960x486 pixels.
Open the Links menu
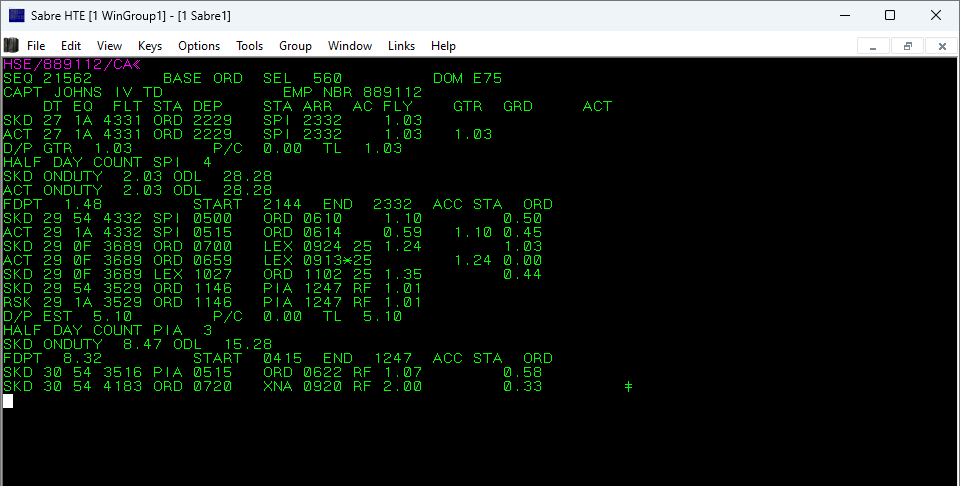[401, 46]
